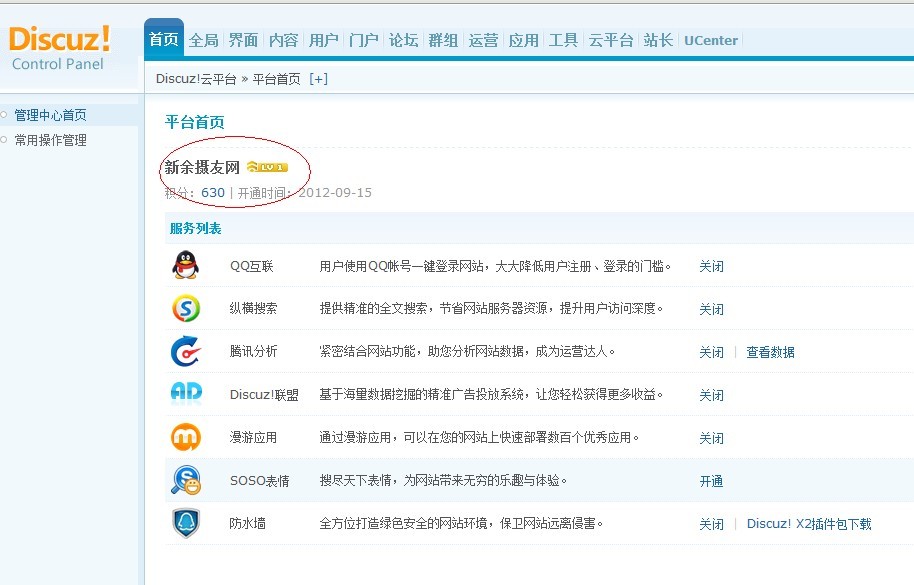Click the Discuz! Control Panel logo
914x585 pixels.
(59, 48)
